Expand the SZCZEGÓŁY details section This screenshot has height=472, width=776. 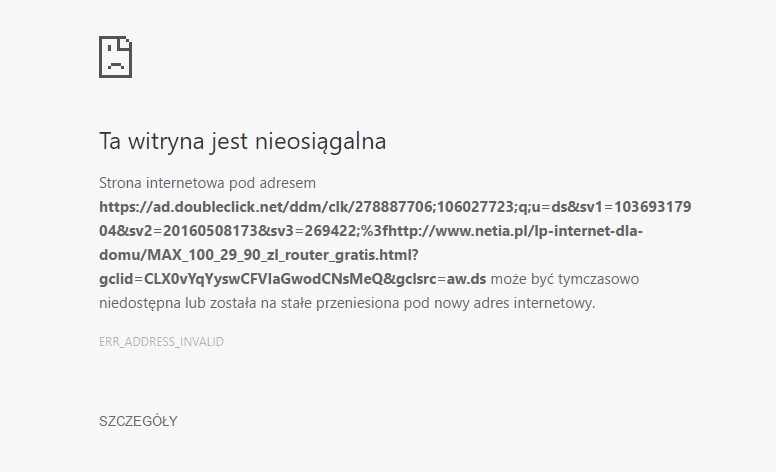coord(138,422)
